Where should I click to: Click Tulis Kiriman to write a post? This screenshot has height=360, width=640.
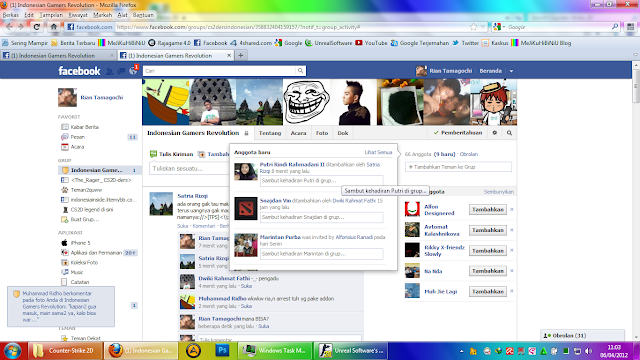click(x=171, y=154)
